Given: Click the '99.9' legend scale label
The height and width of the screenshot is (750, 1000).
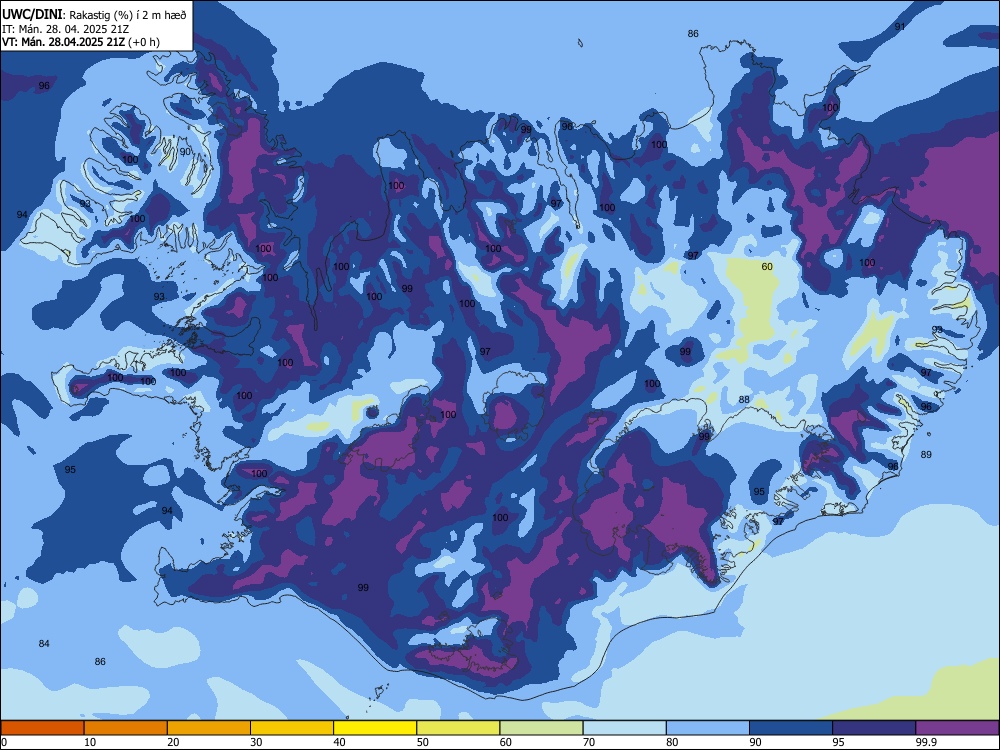Looking at the screenshot, I should (926, 742).
